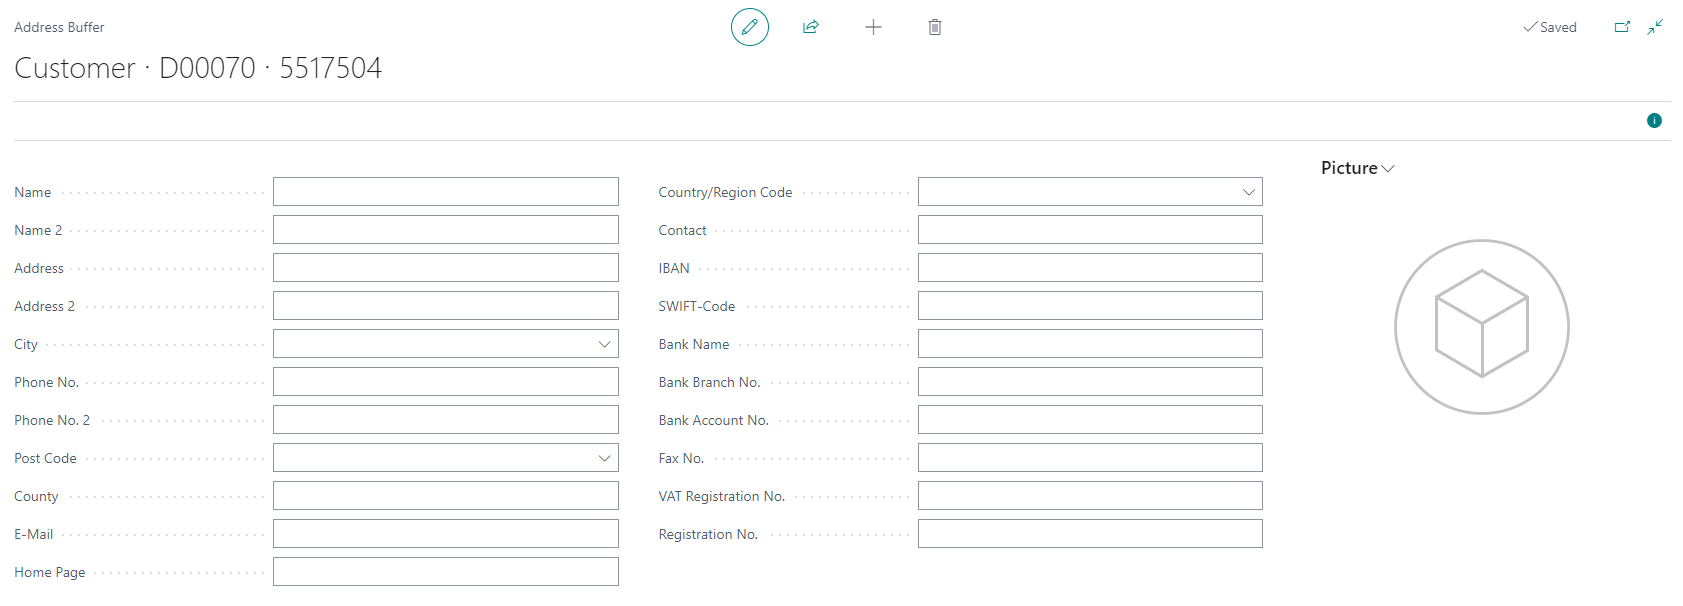Click the VAT Registration No. input field
Screen dimensions: 1683x606
[x=1090, y=496]
